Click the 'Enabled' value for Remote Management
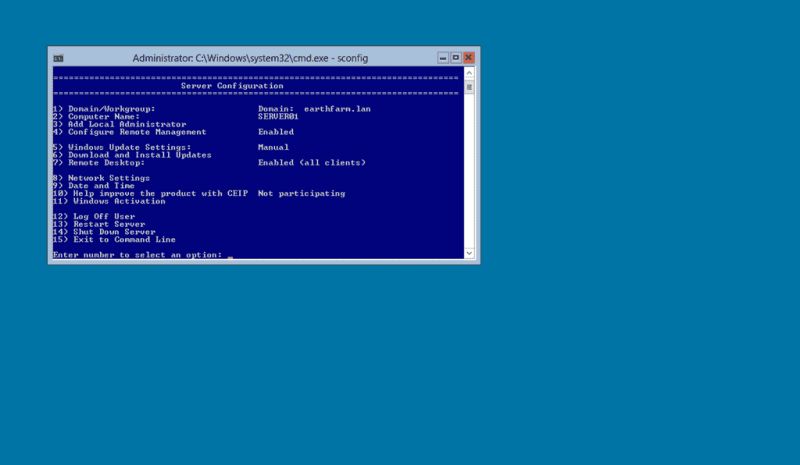Image resolution: width=800 pixels, height=465 pixels. 276,132
